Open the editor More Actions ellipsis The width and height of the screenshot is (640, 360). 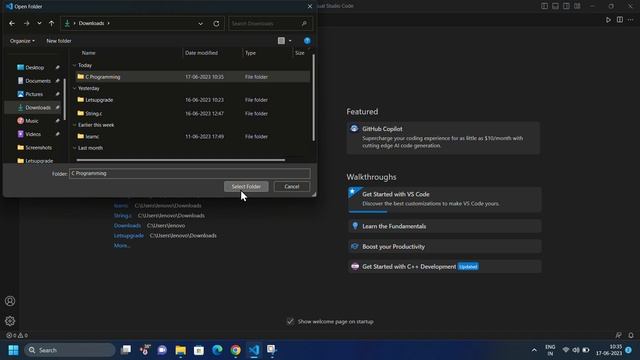click(x=631, y=20)
